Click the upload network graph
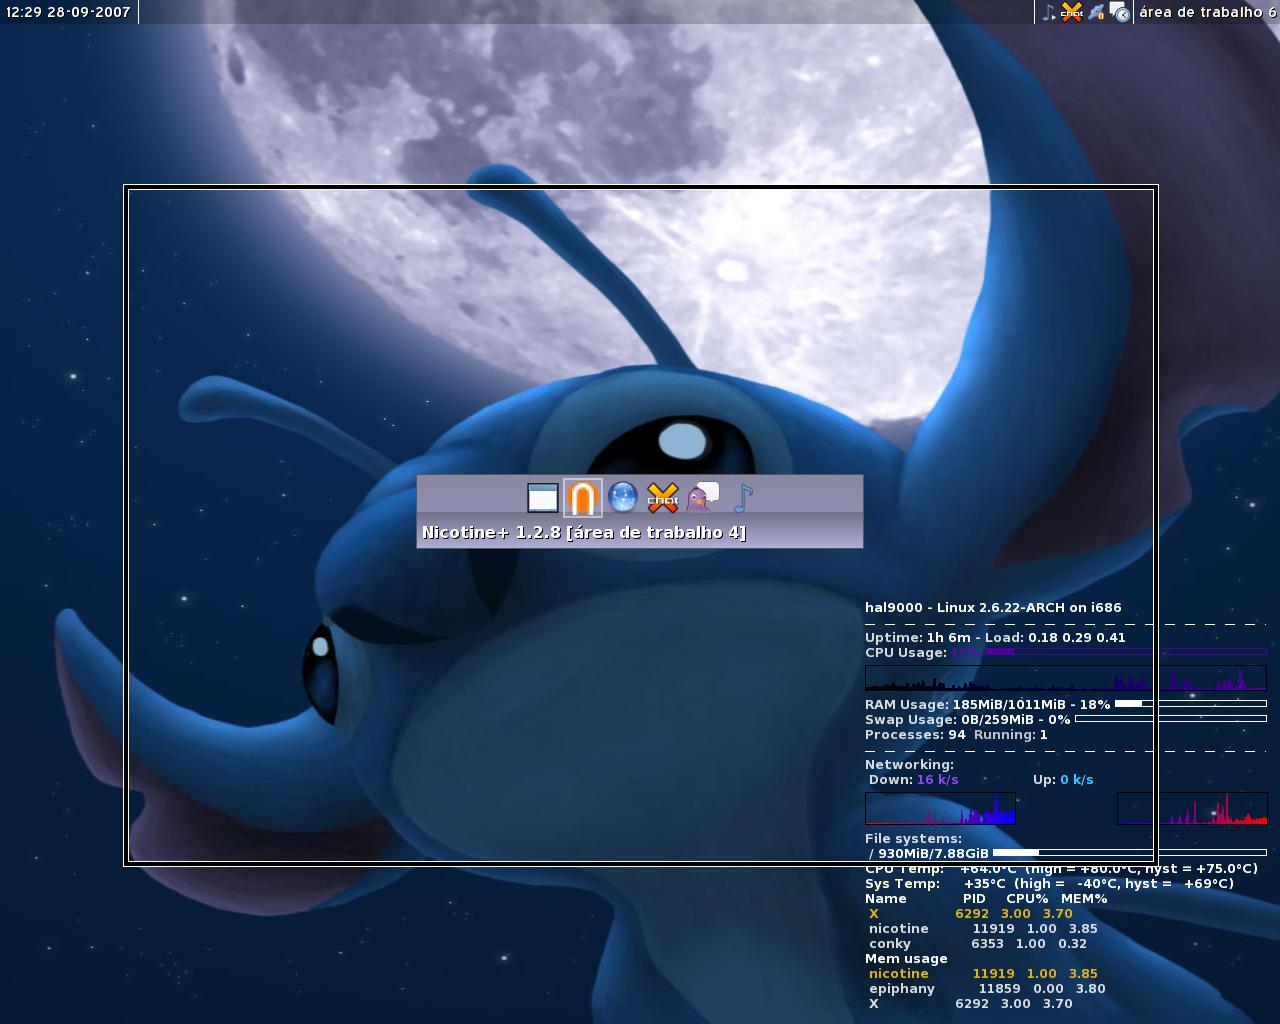Screen dimensions: 1280x1024 [x=1192, y=808]
